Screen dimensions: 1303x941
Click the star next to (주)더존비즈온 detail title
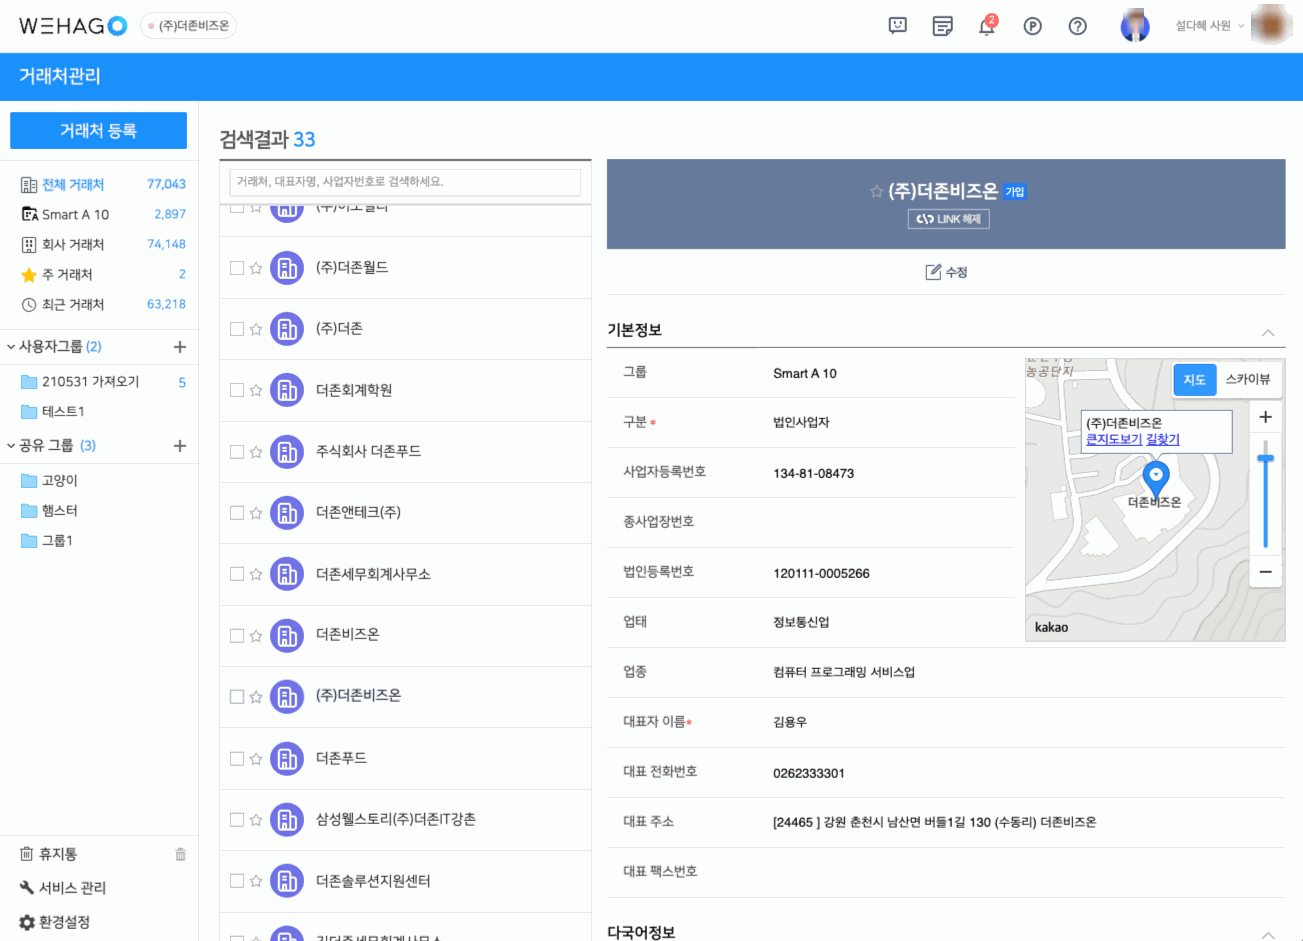pos(877,191)
